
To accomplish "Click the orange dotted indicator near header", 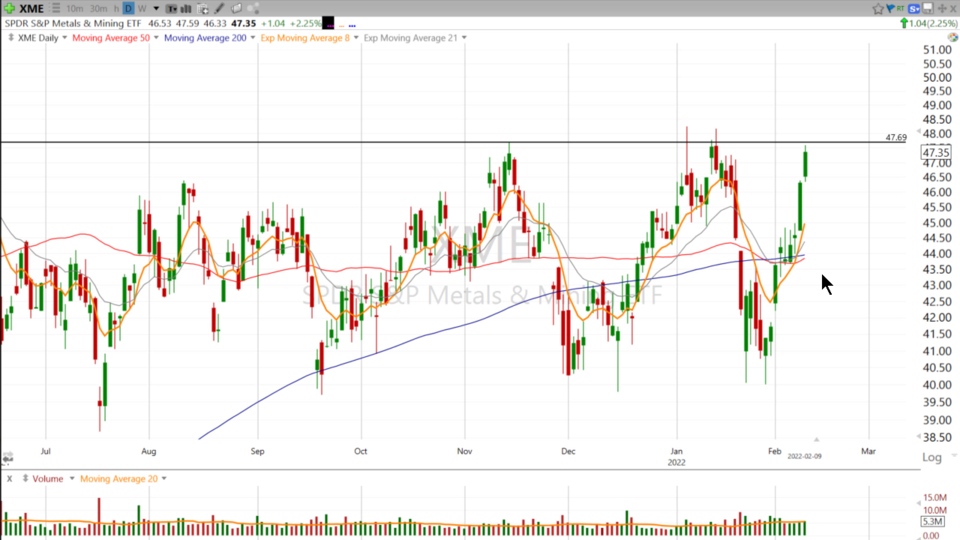I will [x=341, y=26].
